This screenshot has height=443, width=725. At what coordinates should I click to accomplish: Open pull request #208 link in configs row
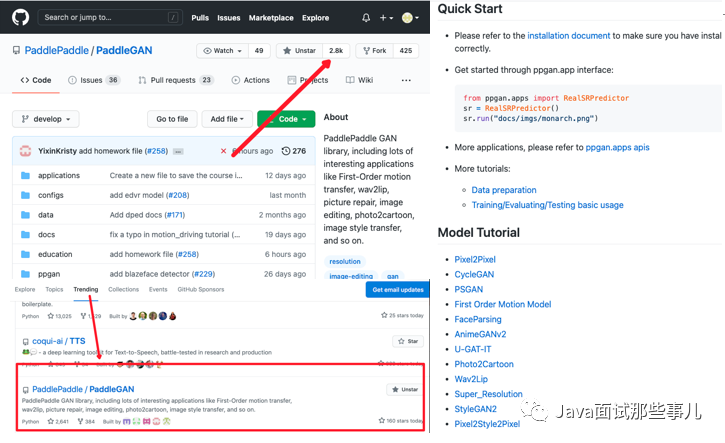[178, 195]
